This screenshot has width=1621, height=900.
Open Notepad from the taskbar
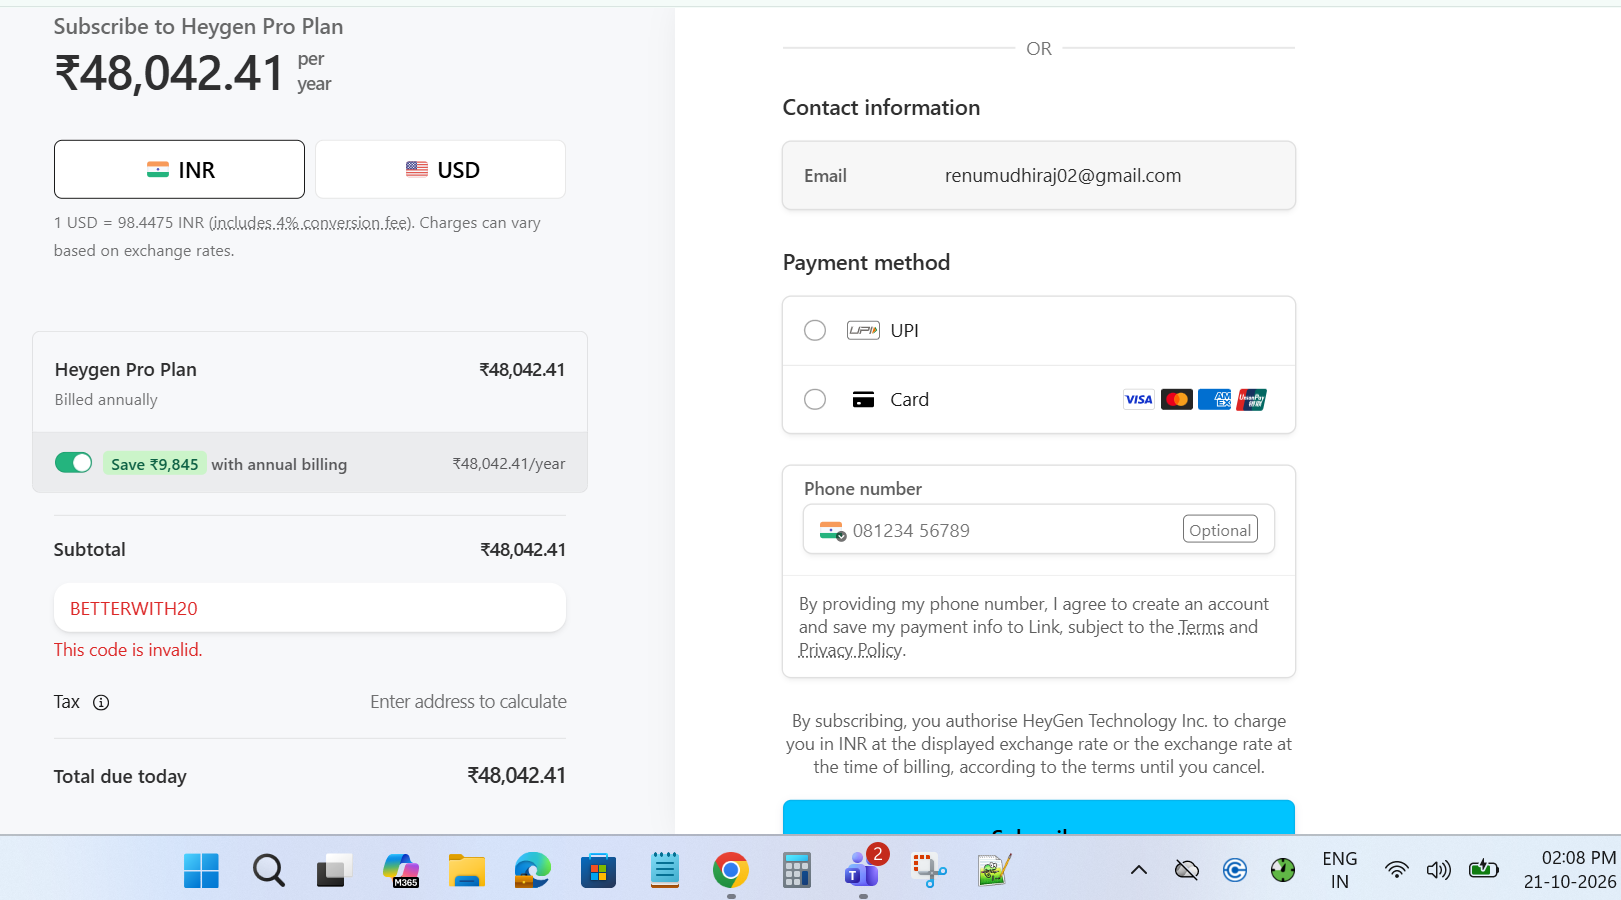point(664,870)
